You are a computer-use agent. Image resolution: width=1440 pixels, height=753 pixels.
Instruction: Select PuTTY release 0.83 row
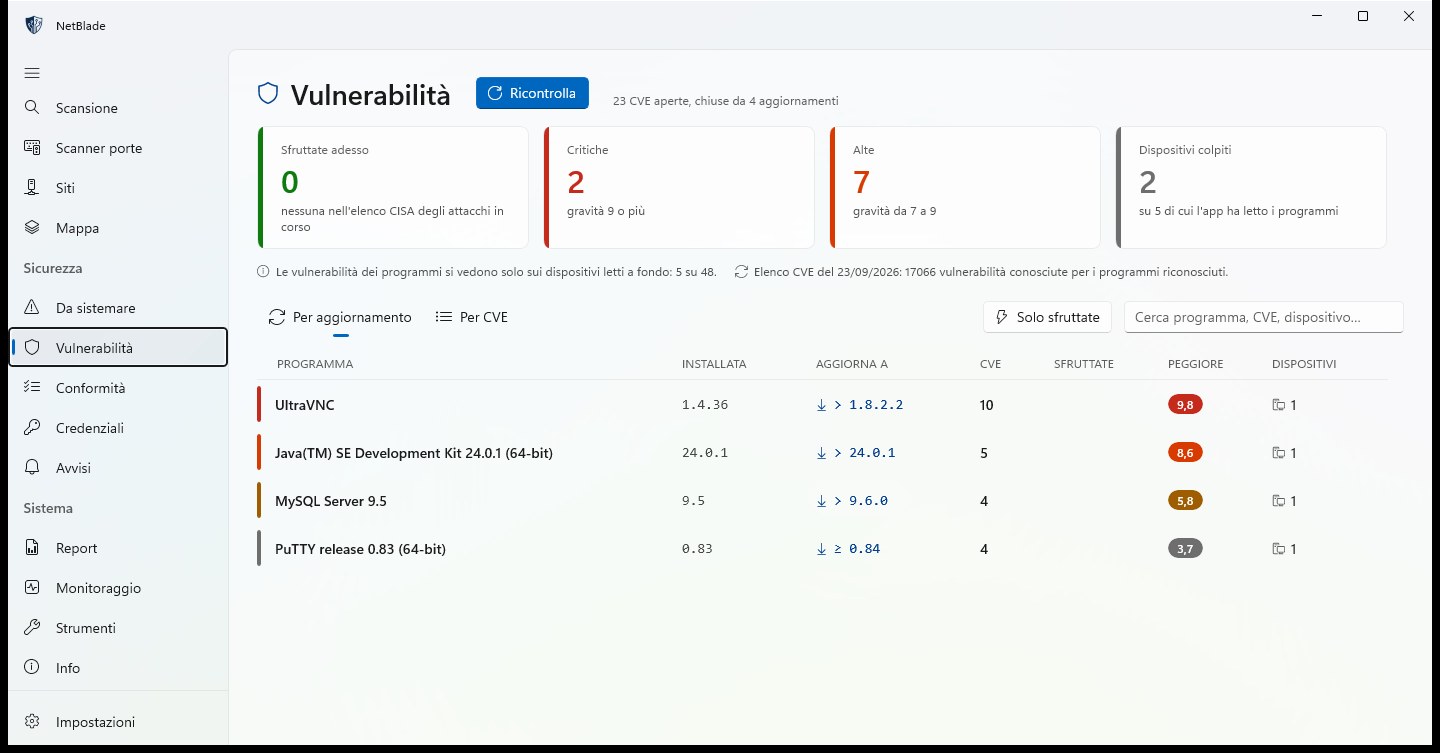tap(822, 549)
